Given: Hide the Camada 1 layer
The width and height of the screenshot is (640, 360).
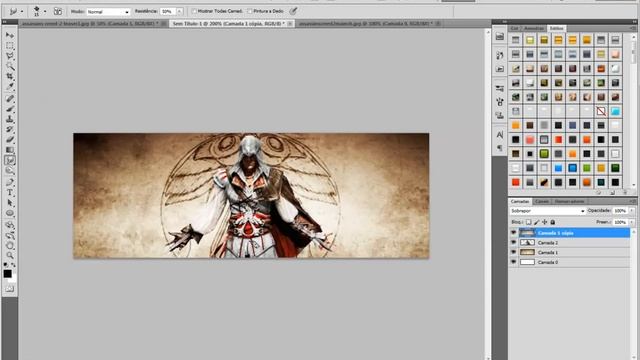Looking at the screenshot, I should pyautogui.click(x=513, y=252).
